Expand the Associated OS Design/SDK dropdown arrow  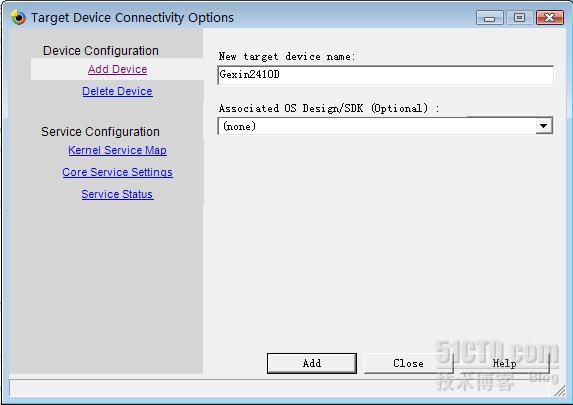pos(544,126)
